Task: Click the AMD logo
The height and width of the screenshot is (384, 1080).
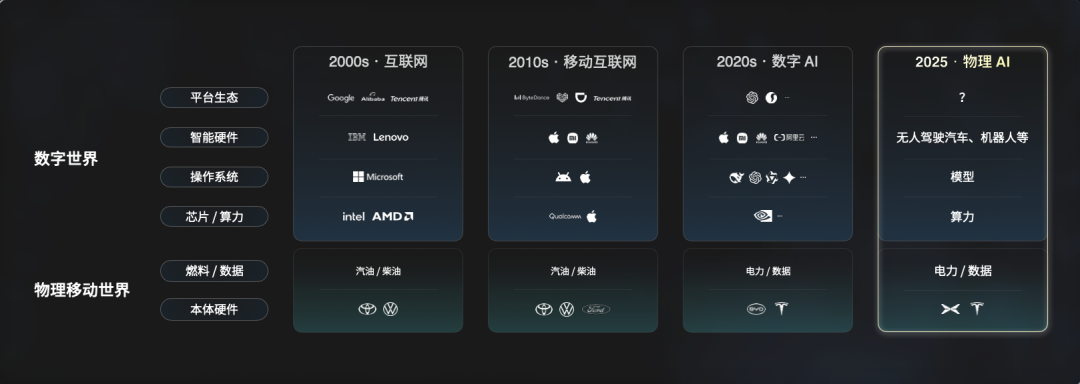Action: tap(393, 216)
